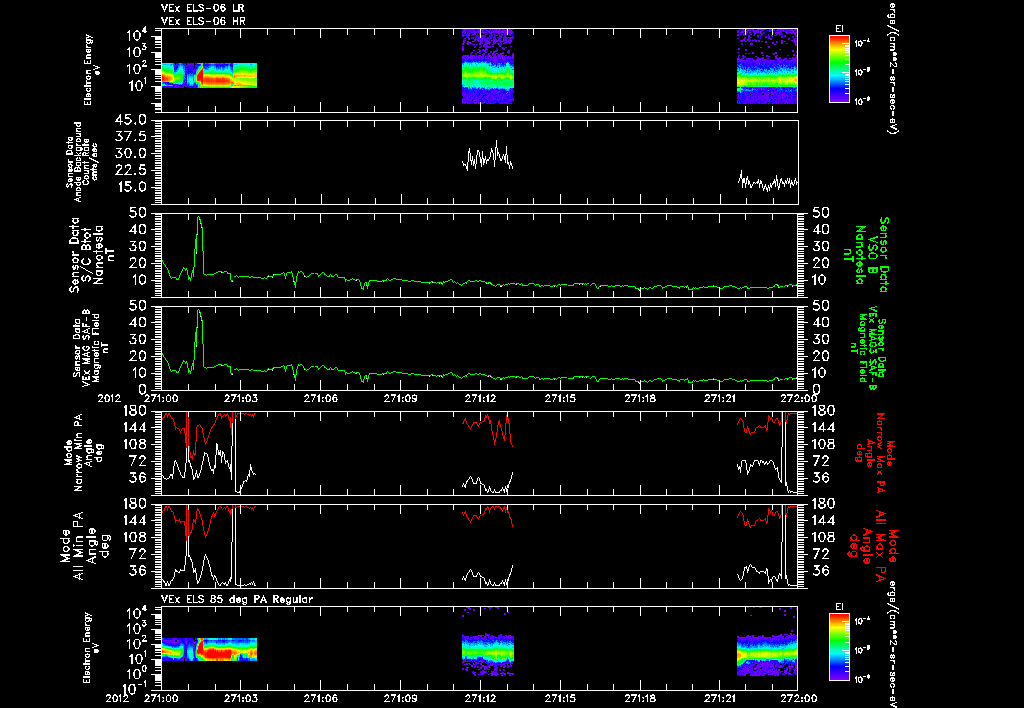Viewport: 1024px width, 708px height.
Task: Click the red Narrow Max PA trace near 271:12
Action: coord(488,430)
